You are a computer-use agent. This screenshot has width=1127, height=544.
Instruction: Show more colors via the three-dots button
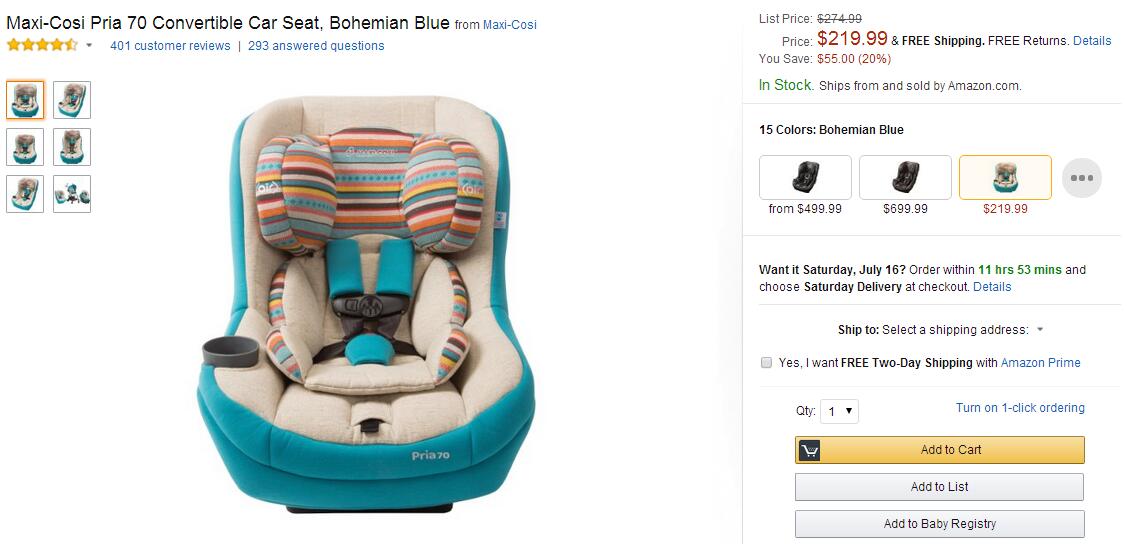coord(1081,178)
